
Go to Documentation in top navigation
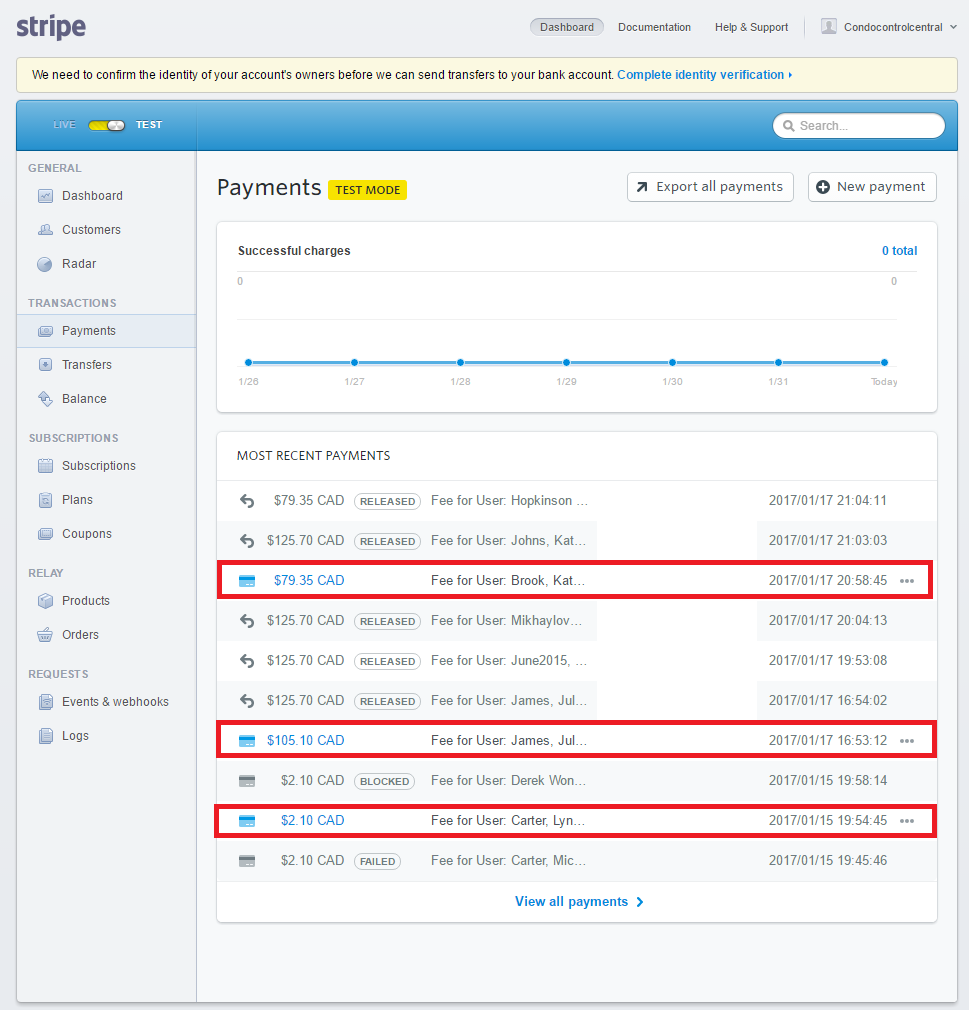(654, 27)
